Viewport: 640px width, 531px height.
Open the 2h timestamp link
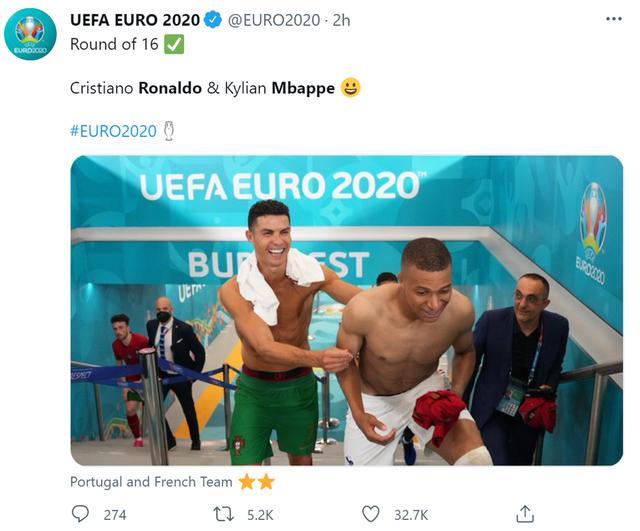pos(343,20)
